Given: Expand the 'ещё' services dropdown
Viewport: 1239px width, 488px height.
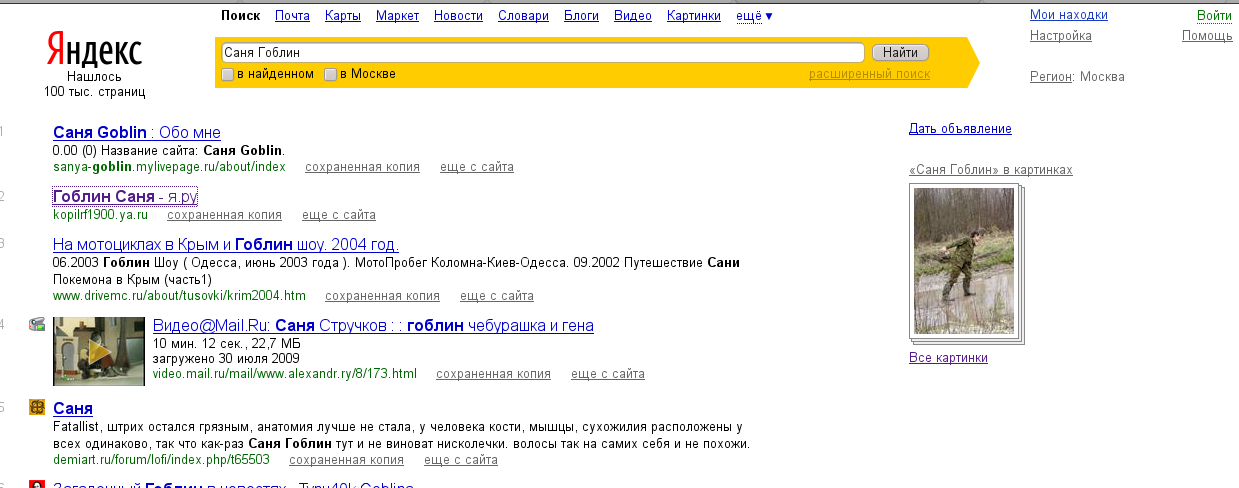Looking at the screenshot, I should pyautogui.click(x=754, y=16).
